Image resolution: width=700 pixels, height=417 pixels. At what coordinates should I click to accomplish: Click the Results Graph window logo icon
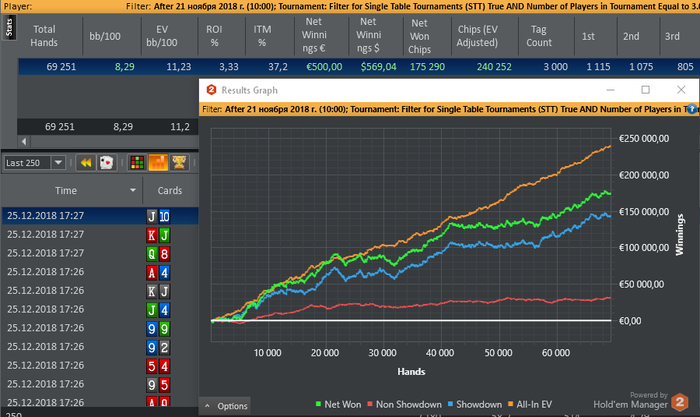click(x=211, y=90)
